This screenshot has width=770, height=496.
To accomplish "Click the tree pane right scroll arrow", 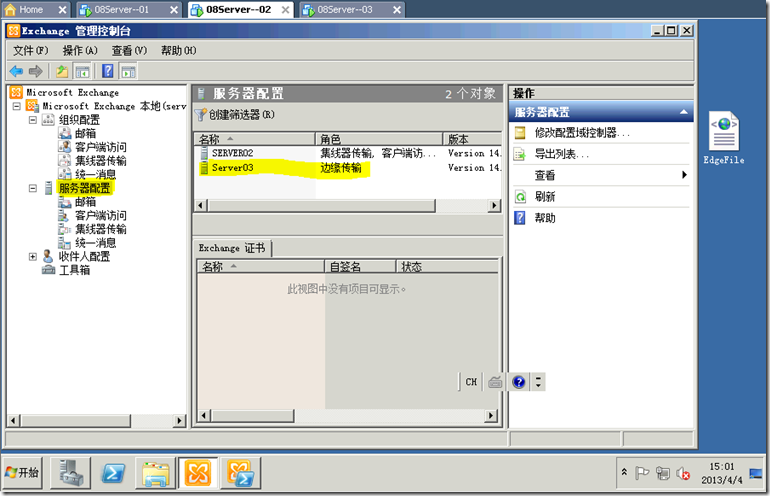I will tap(180, 421).
